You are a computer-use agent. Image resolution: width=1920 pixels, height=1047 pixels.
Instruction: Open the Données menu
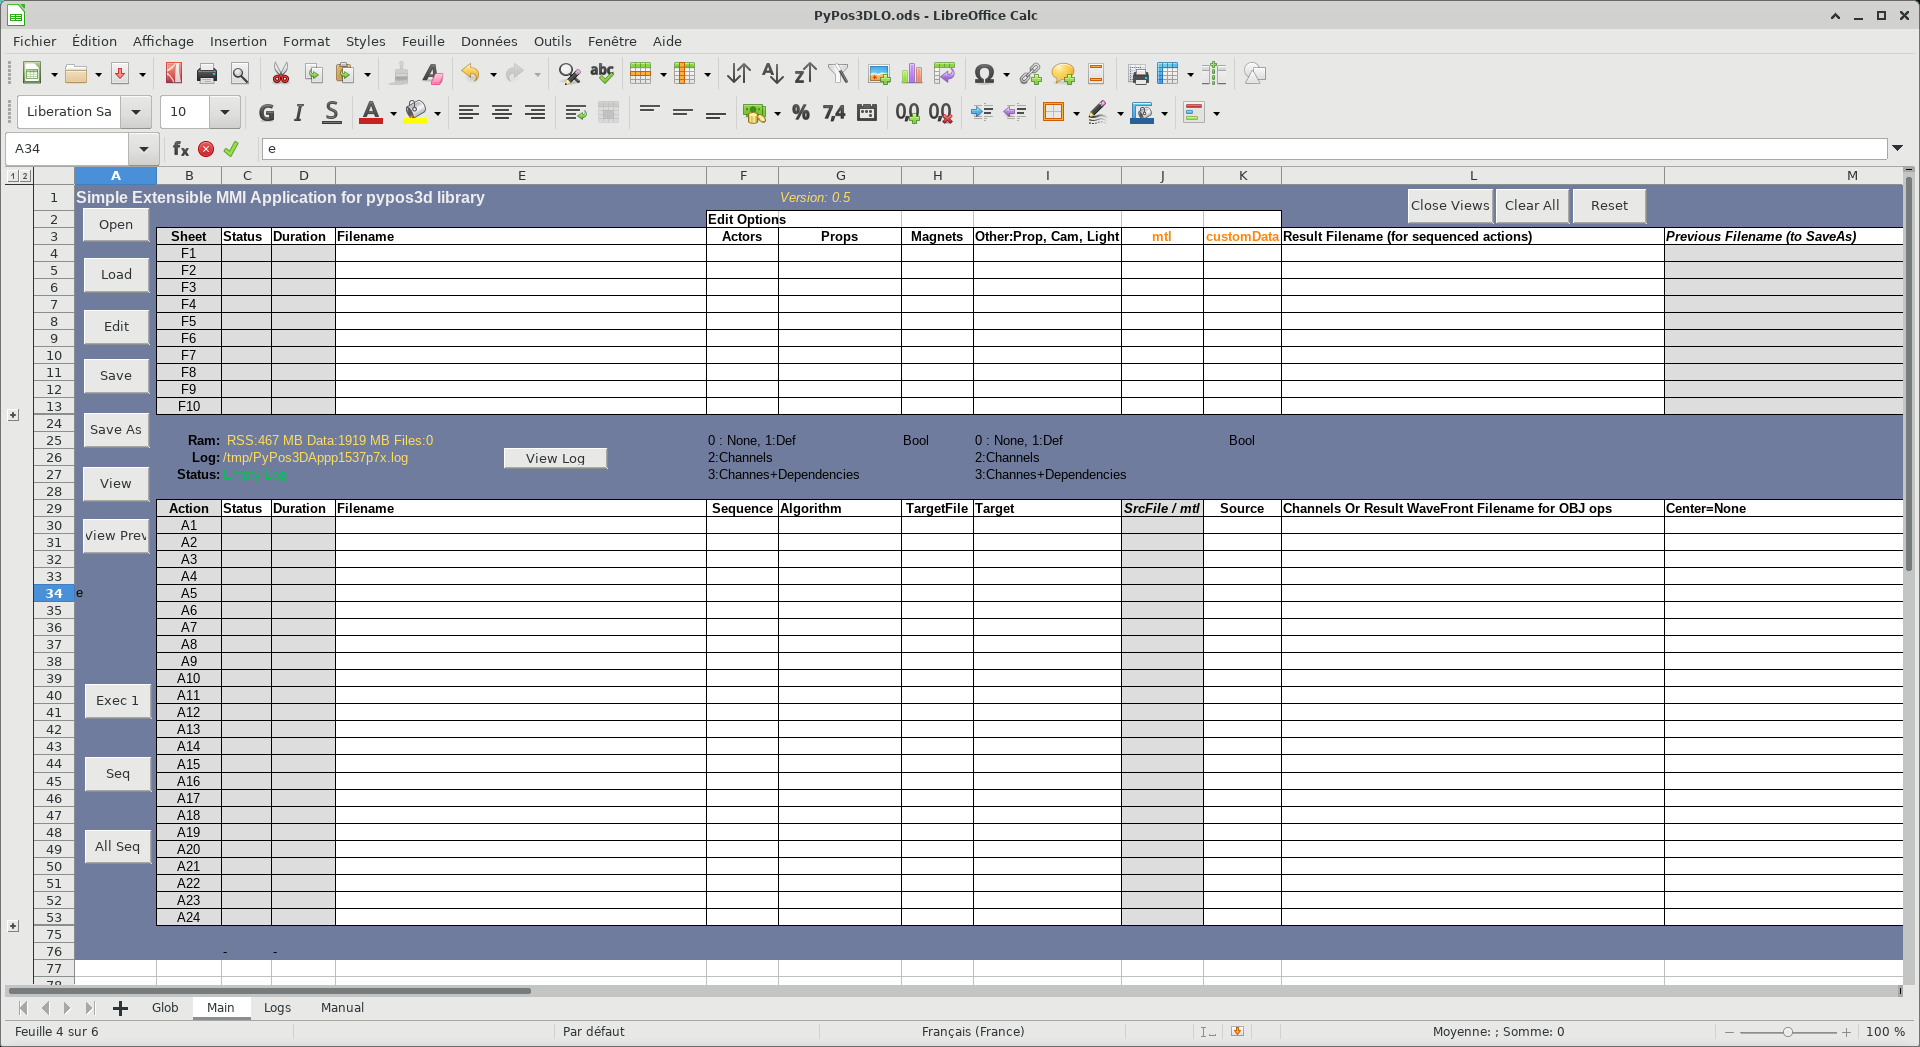tap(488, 41)
